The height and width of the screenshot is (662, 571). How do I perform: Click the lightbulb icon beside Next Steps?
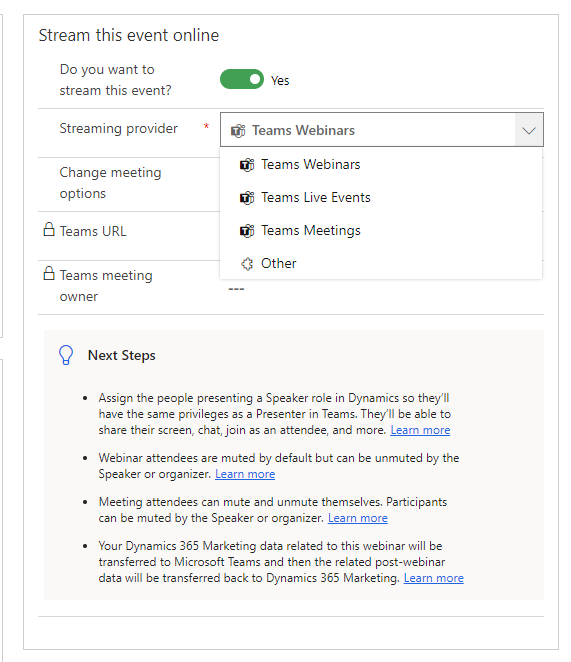66,355
